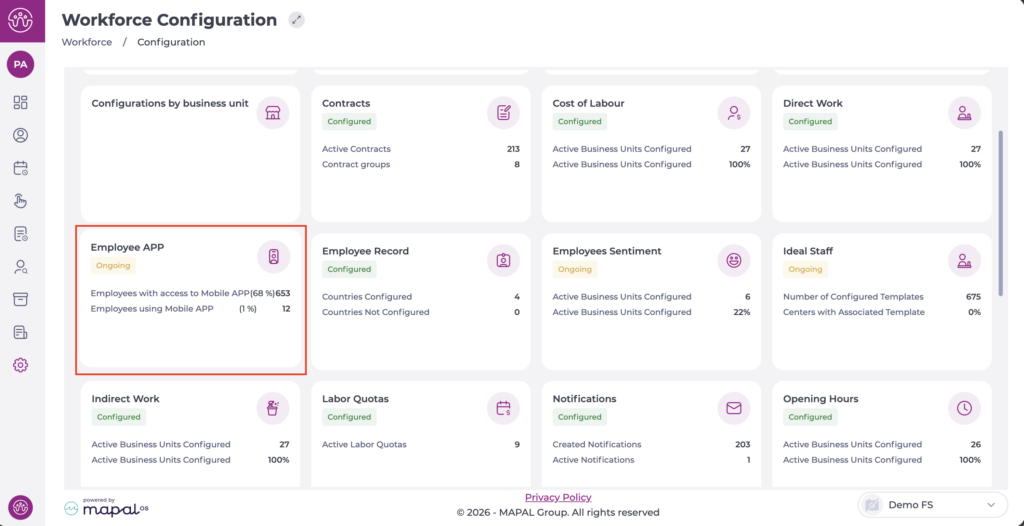Open settings gear in left sidebar

point(20,365)
